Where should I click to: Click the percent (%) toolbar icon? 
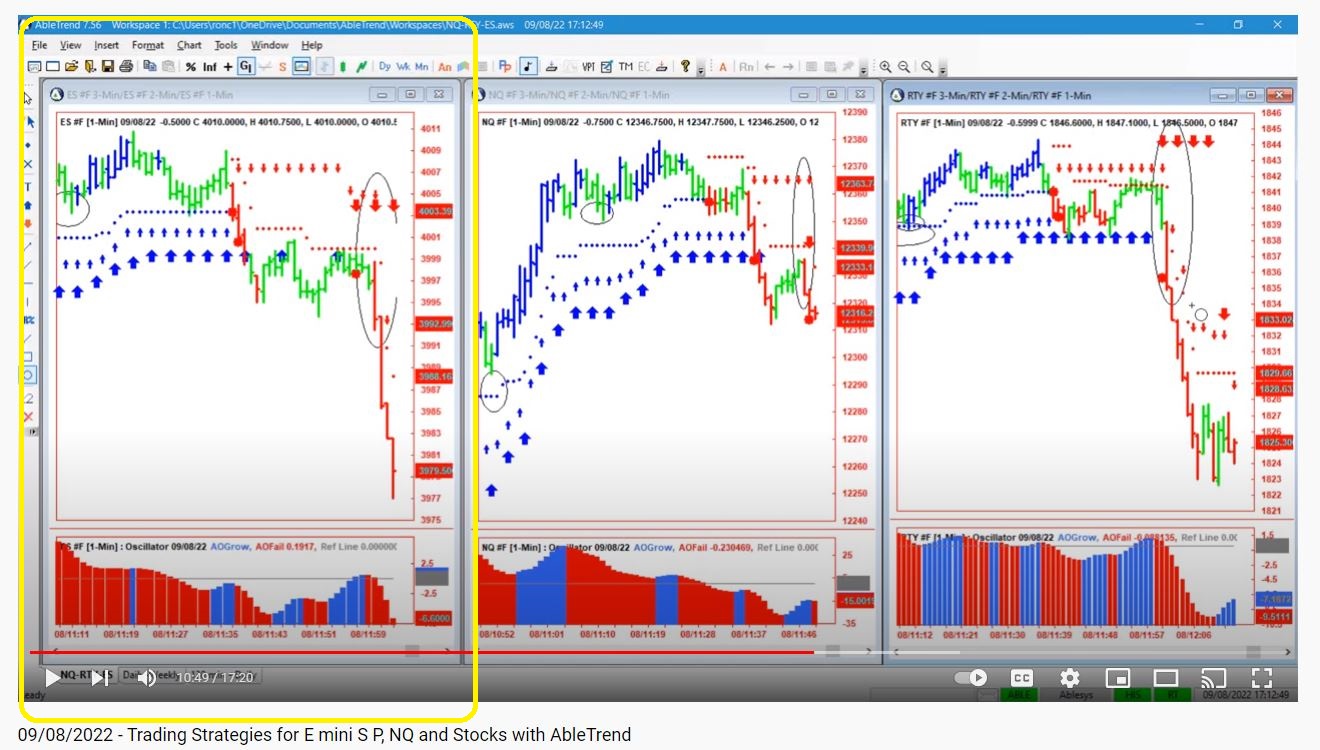pyautogui.click(x=191, y=67)
